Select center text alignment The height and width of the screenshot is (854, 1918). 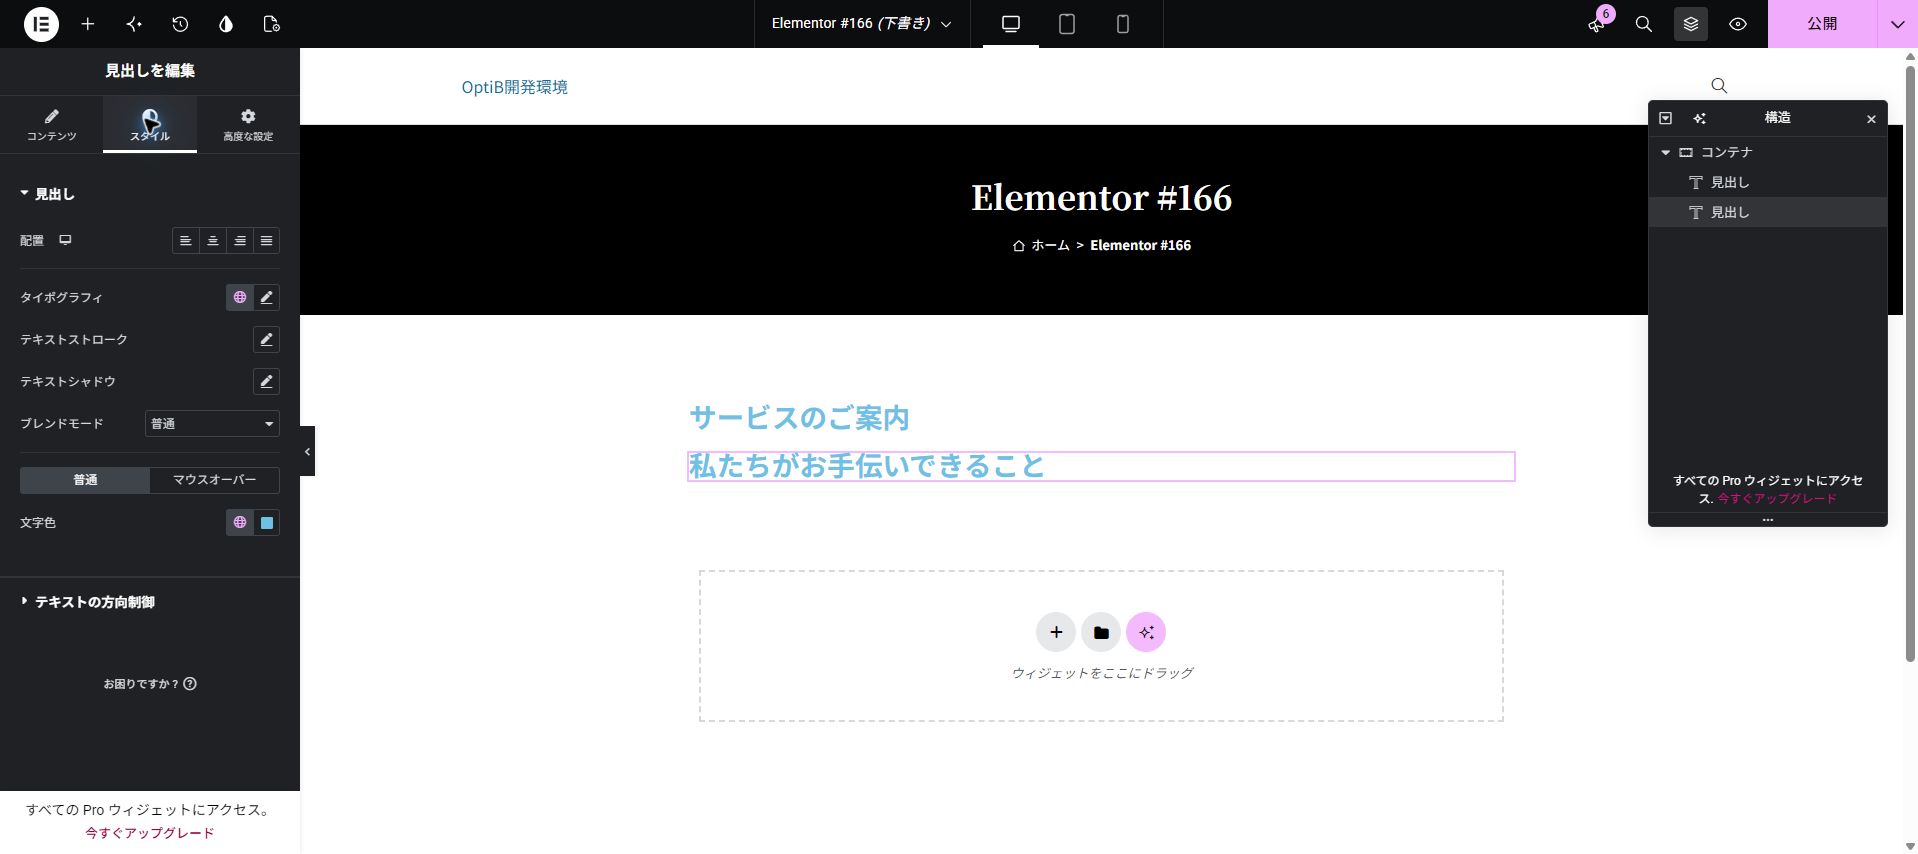coord(213,241)
